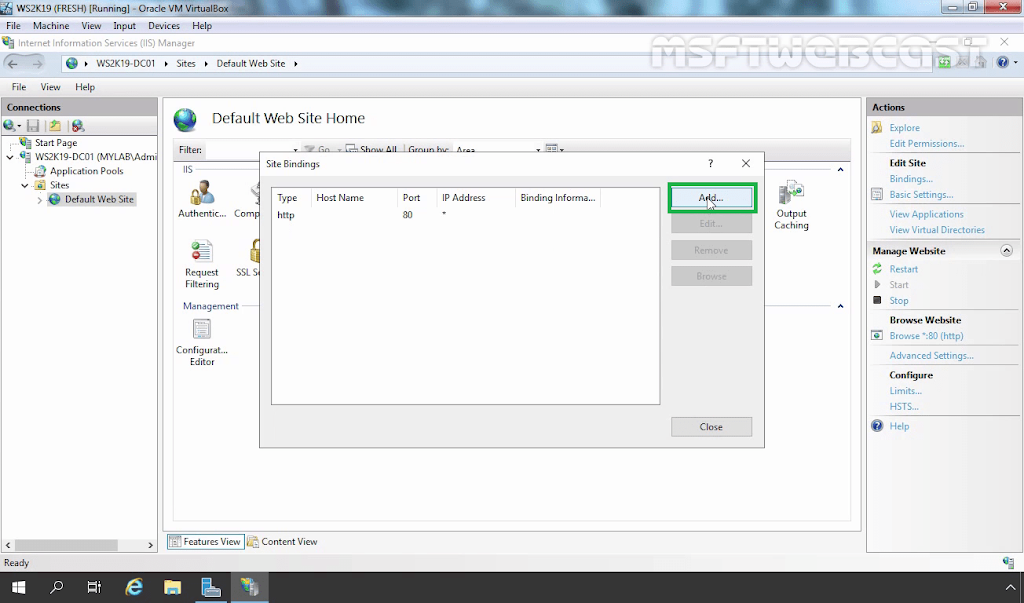Click Browse *:80 (http) link
The height and width of the screenshot is (603, 1024).
click(926, 336)
